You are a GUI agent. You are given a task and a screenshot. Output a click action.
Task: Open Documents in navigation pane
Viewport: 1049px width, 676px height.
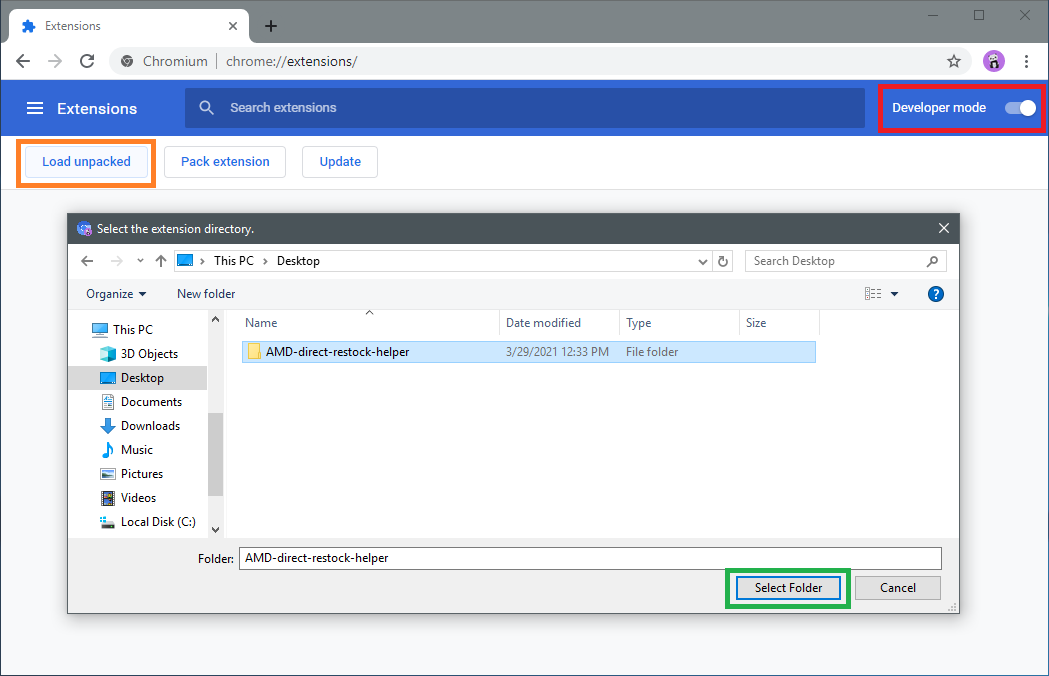151,402
